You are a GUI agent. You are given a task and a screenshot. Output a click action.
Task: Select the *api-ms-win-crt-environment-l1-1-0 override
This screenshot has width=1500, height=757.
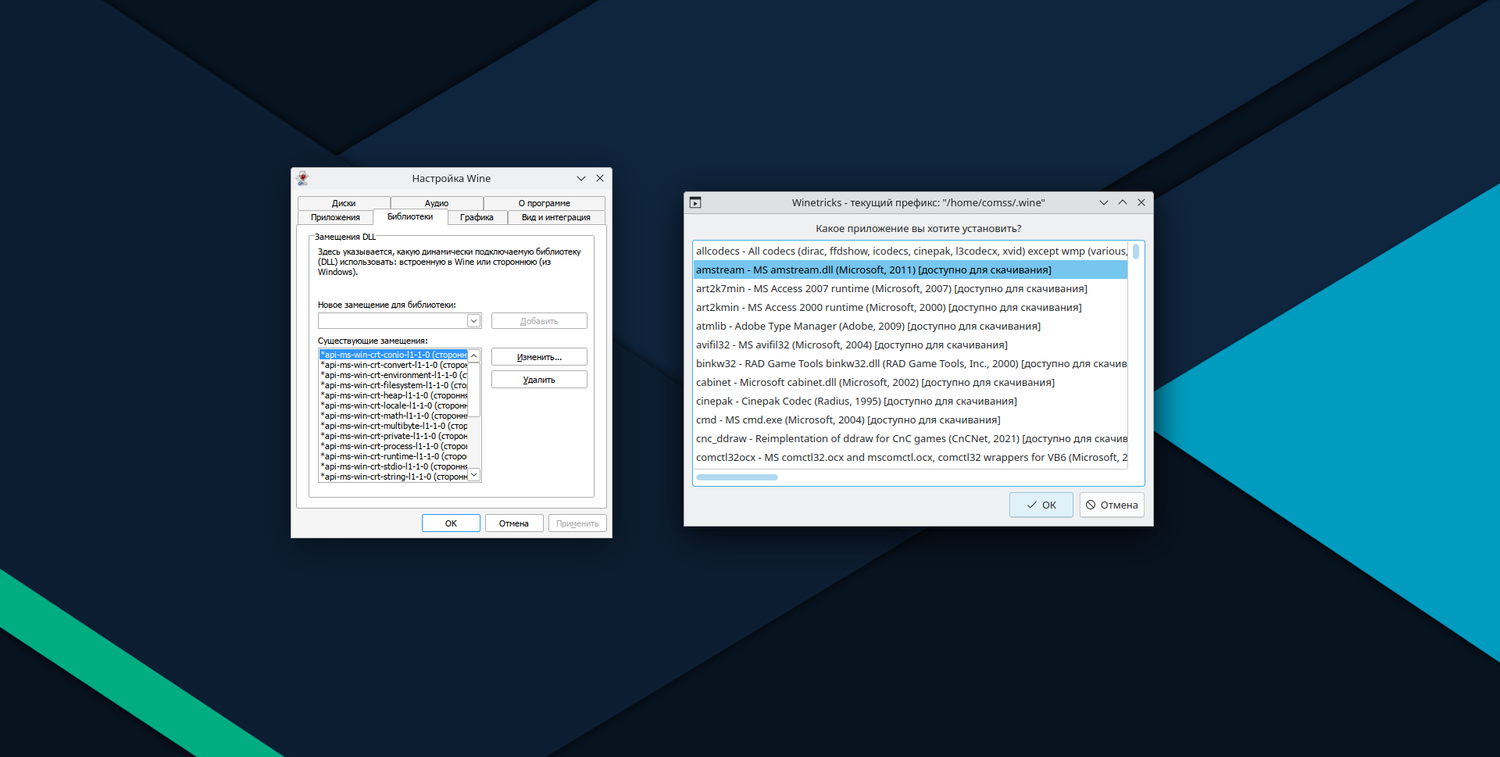pyautogui.click(x=393, y=375)
